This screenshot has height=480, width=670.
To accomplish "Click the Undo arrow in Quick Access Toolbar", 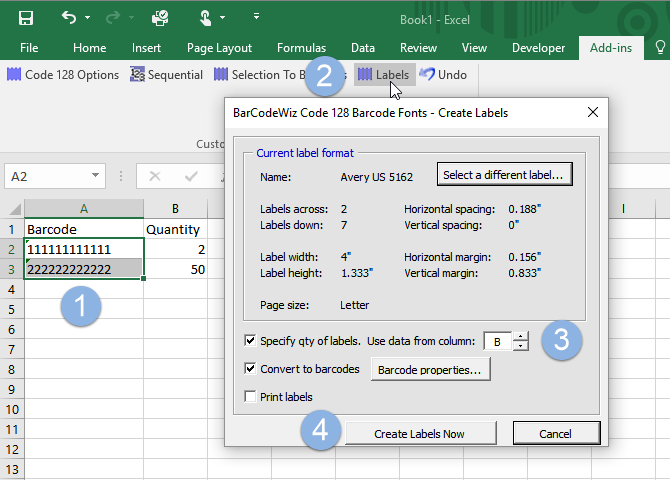I will (68, 17).
